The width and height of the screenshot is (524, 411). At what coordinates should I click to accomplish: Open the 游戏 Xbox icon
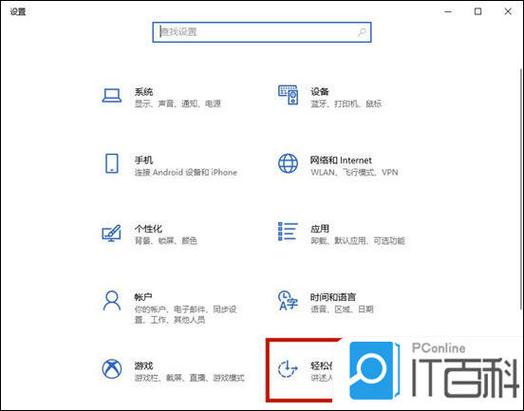[112, 369]
